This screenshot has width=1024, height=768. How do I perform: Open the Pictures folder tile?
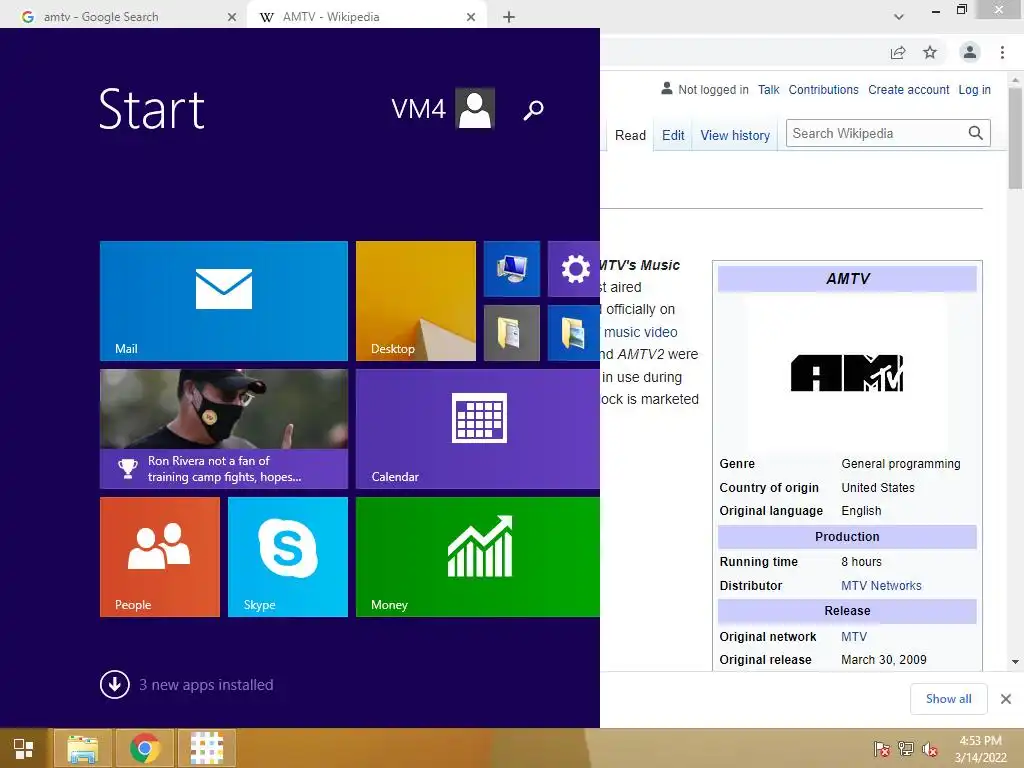click(x=574, y=332)
